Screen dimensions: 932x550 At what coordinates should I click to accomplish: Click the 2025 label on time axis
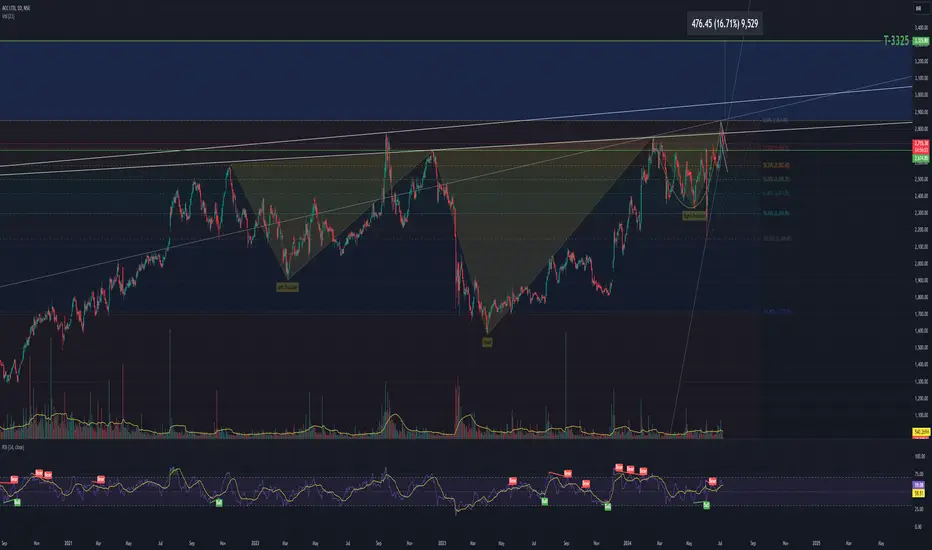[x=816, y=543]
